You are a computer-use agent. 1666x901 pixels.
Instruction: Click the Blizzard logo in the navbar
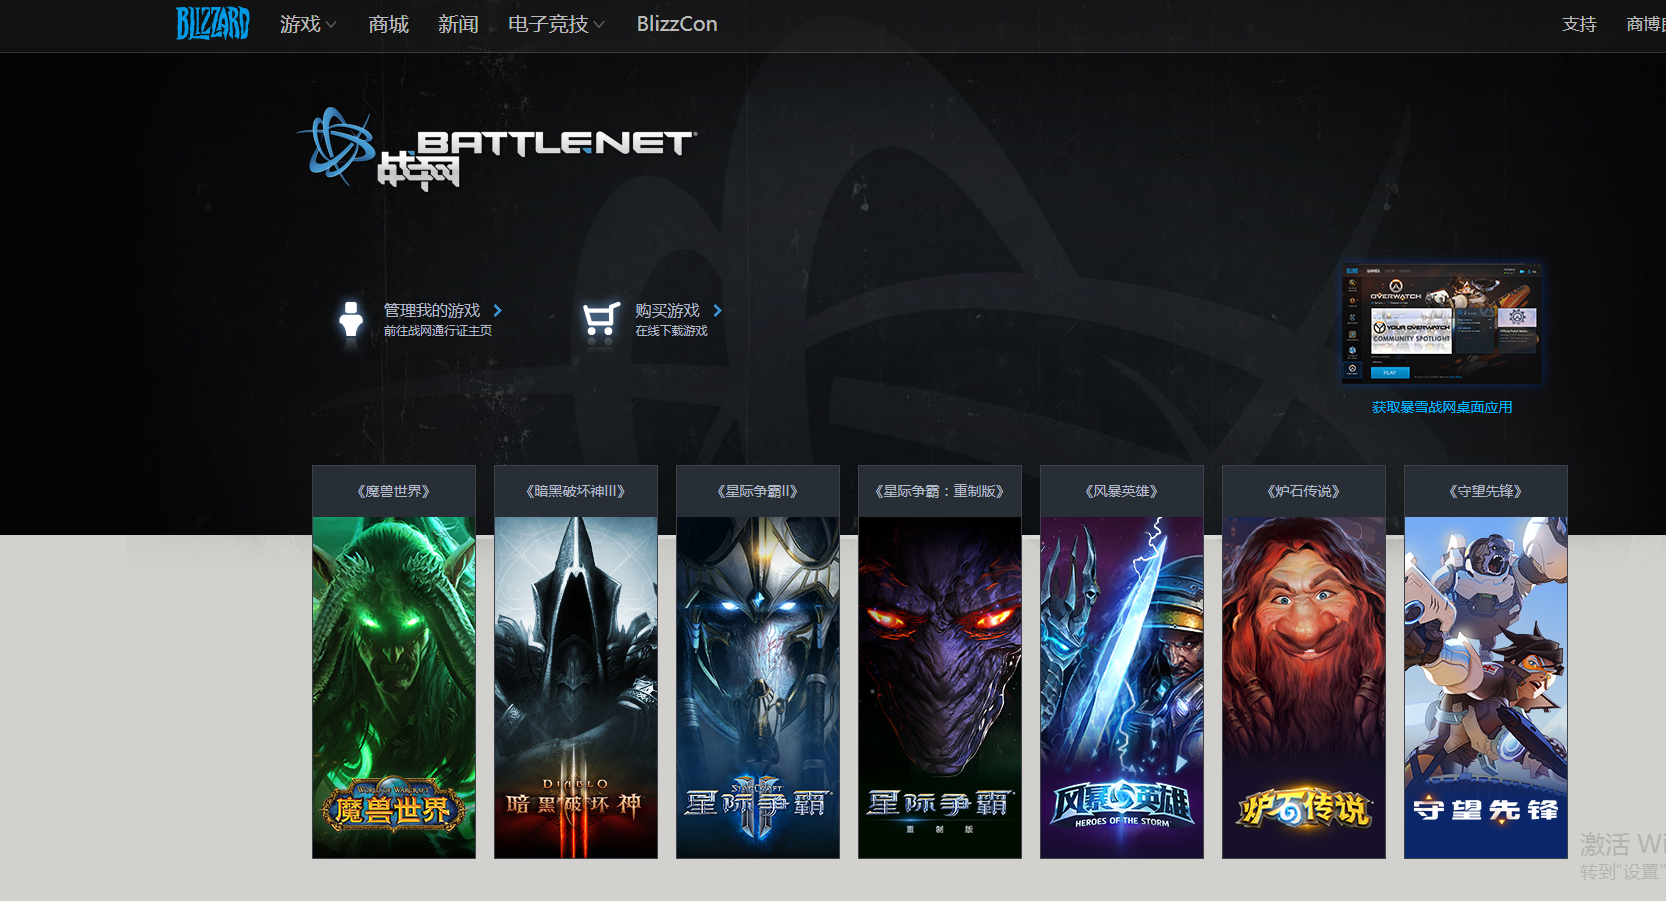[213, 23]
